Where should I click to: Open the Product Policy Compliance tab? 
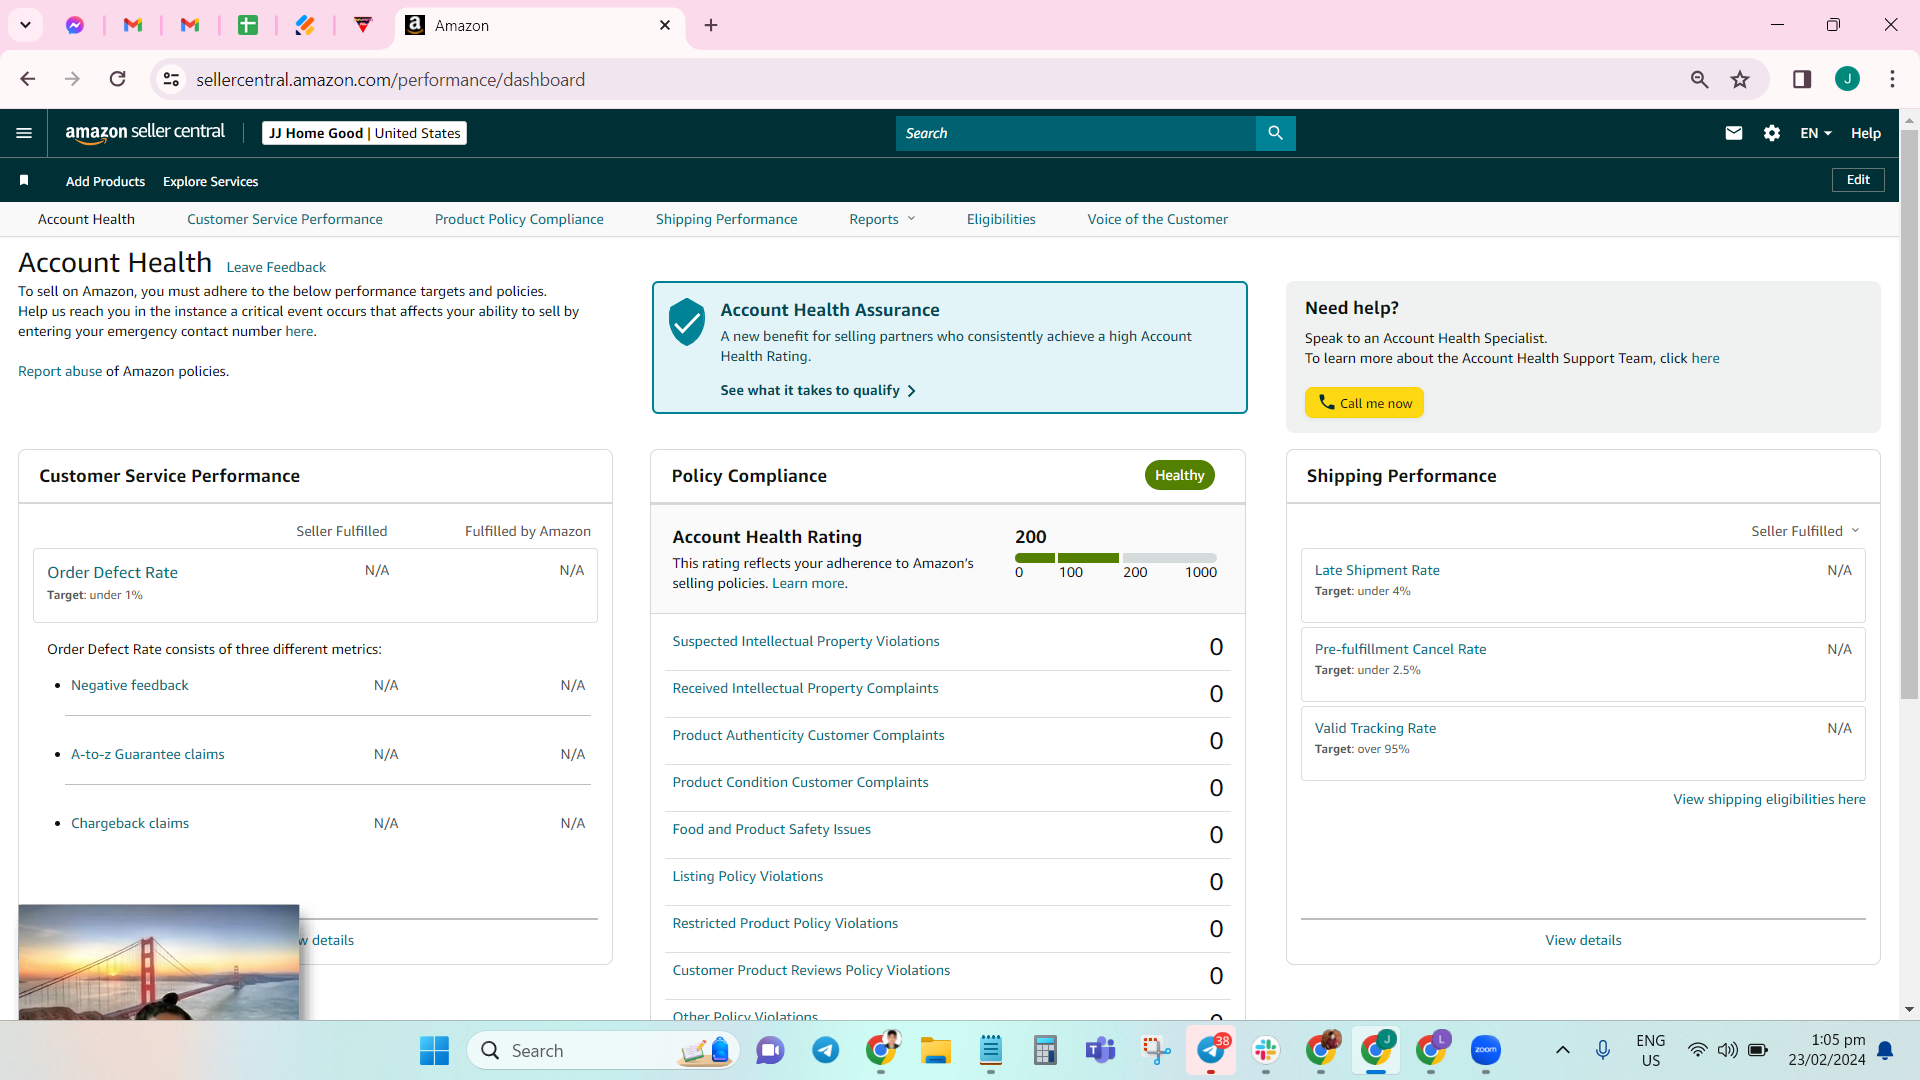[519, 219]
